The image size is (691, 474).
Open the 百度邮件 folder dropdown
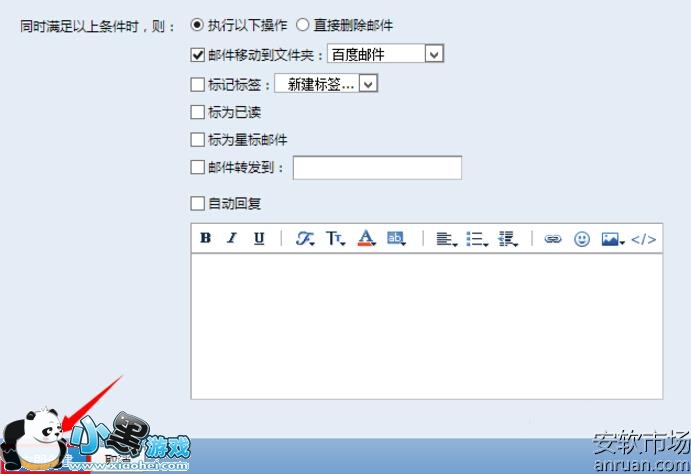(x=385, y=54)
